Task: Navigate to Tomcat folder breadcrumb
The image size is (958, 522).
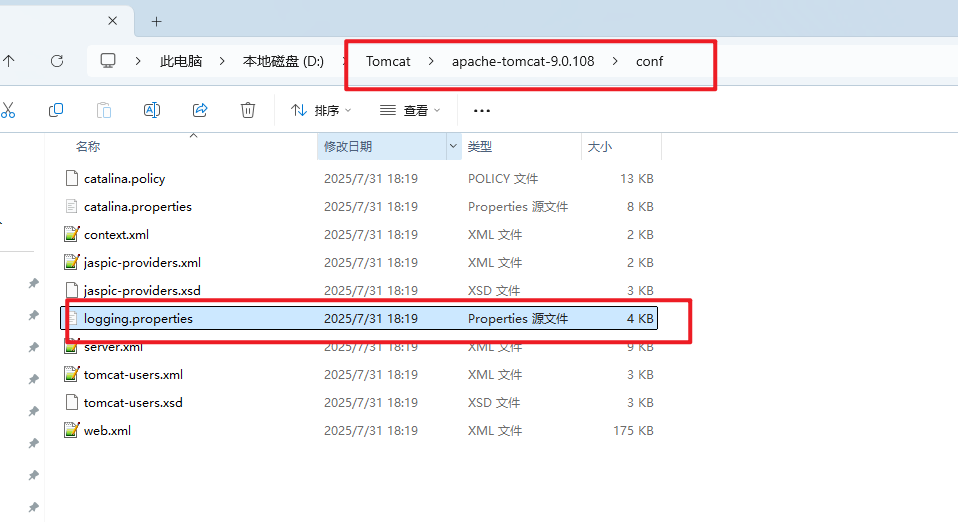Action: click(x=388, y=61)
